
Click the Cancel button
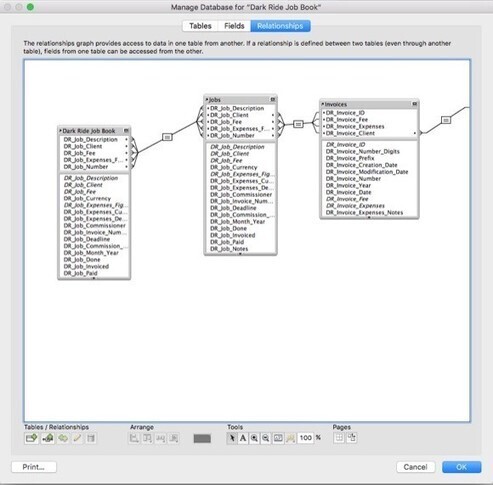pyautogui.click(x=415, y=467)
